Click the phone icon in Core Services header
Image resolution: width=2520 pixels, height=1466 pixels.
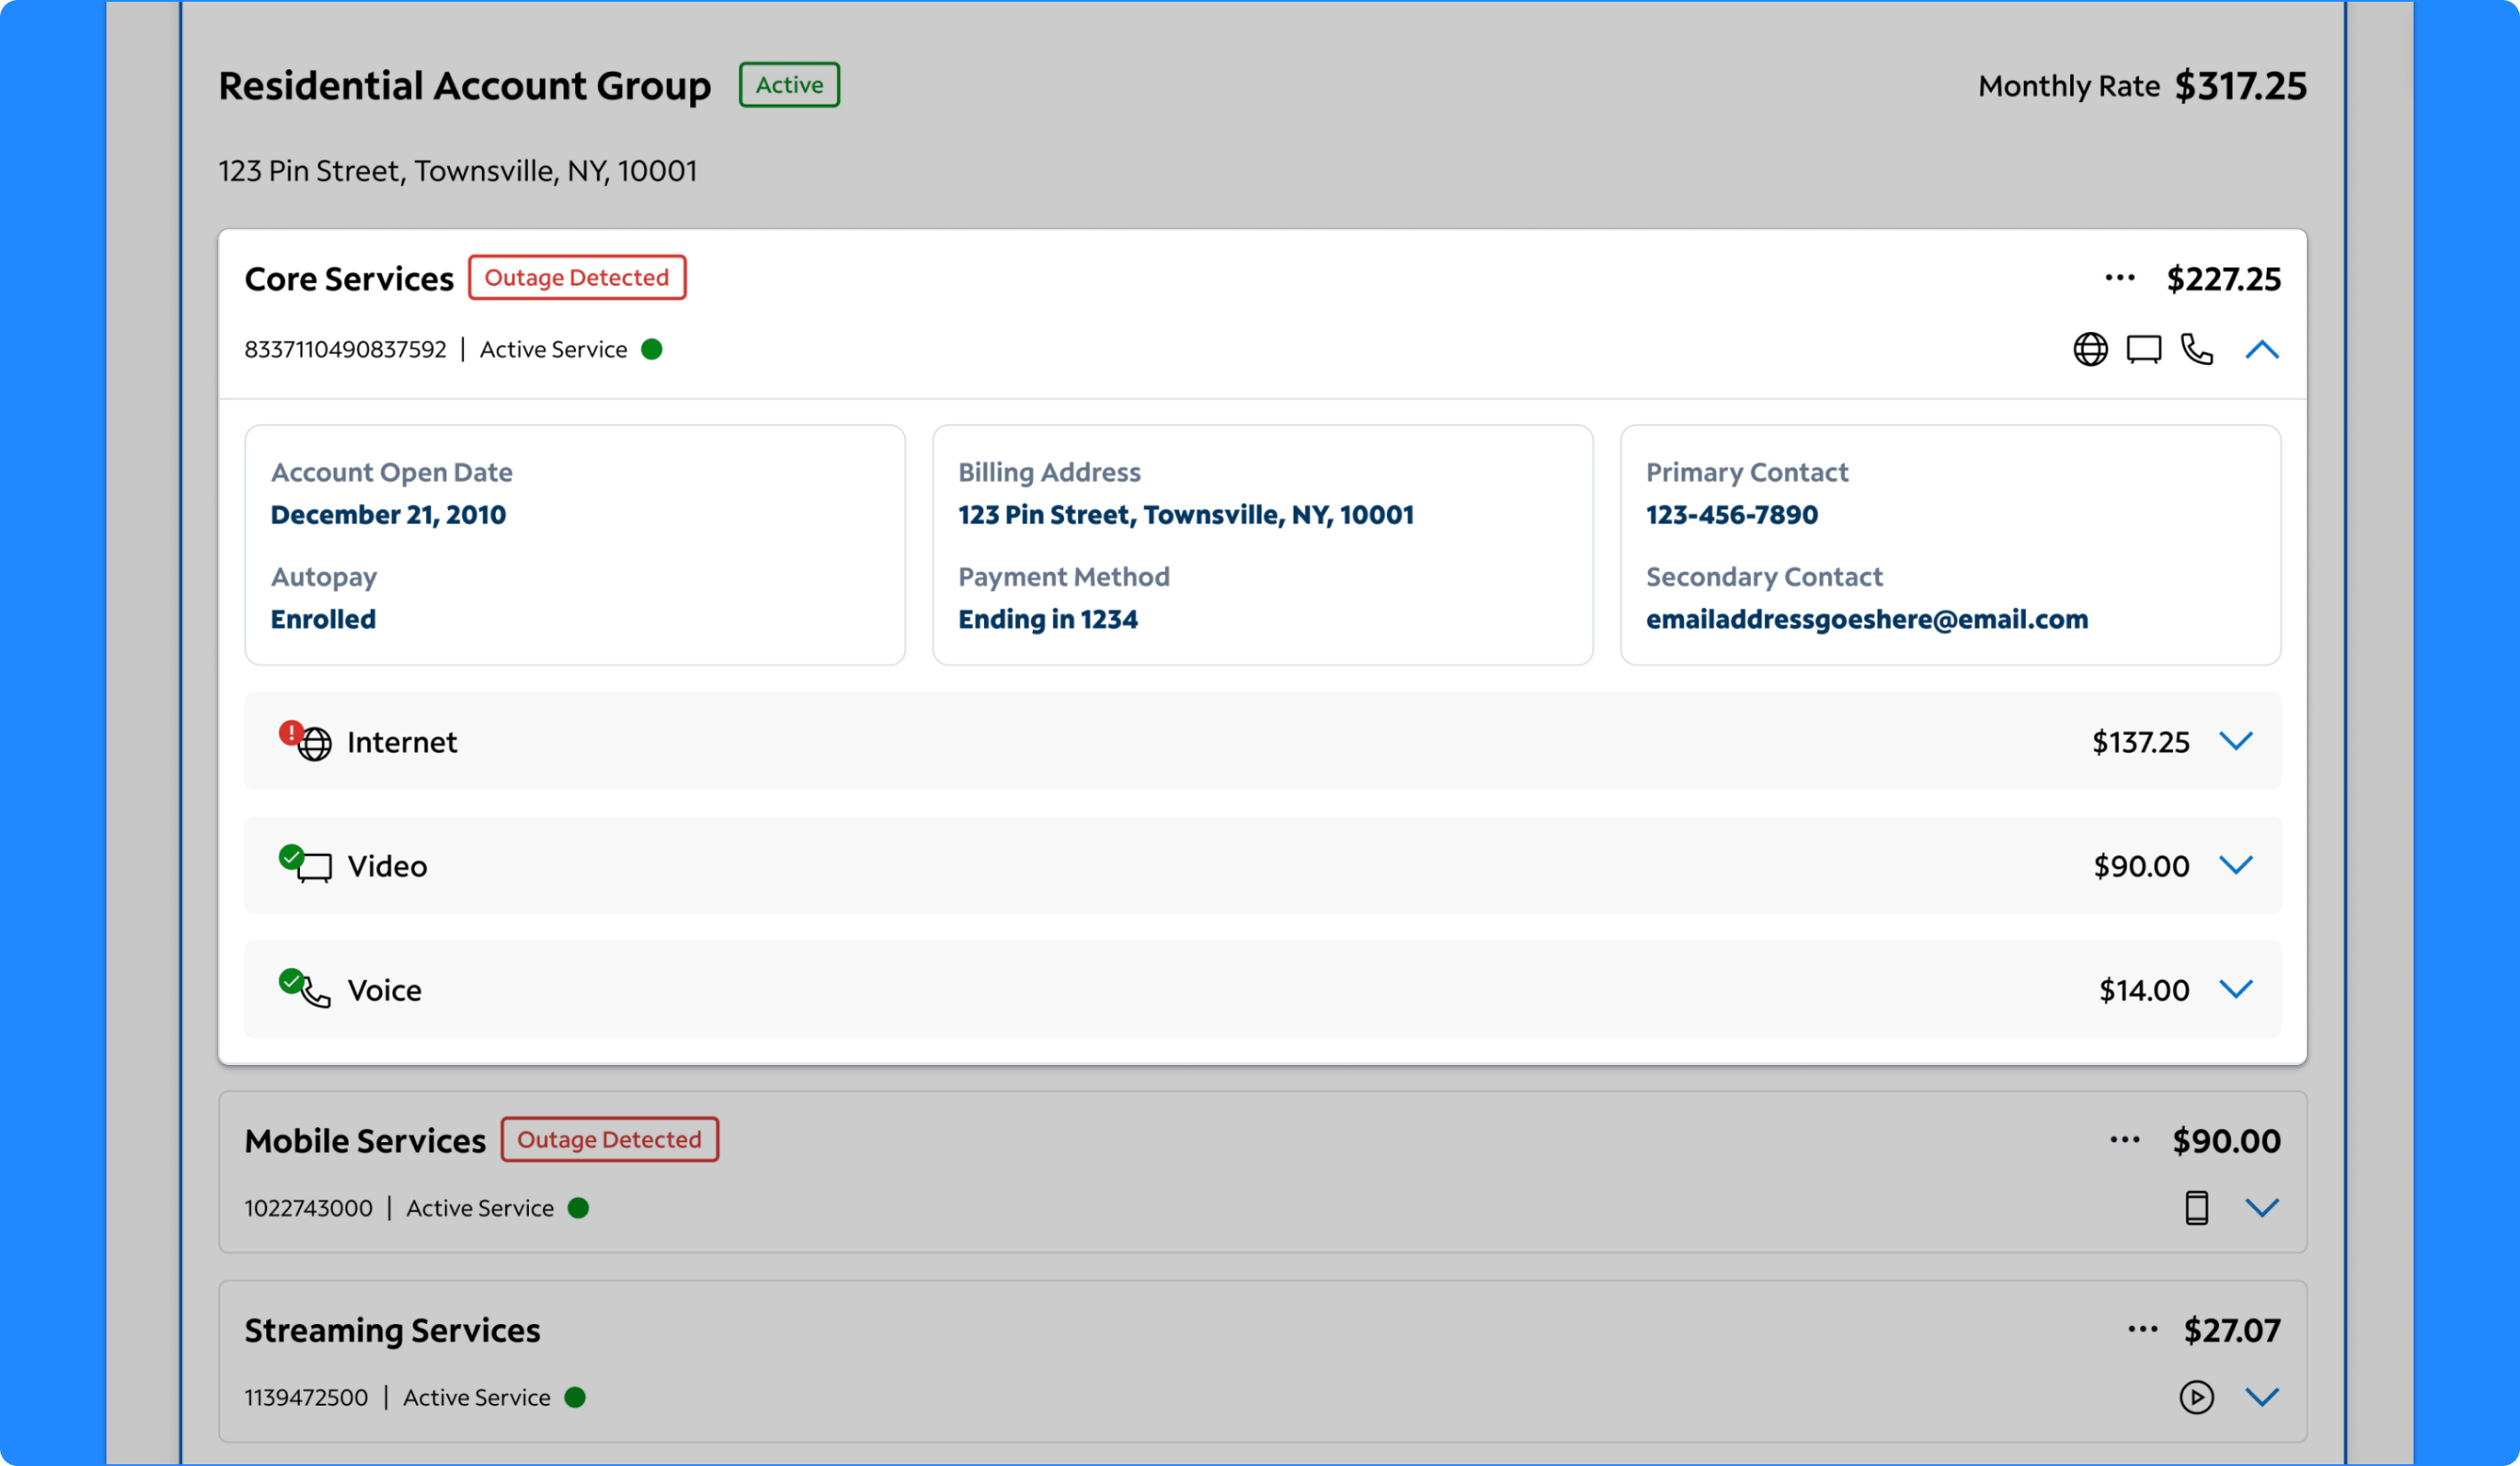[x=2197, y=349]
